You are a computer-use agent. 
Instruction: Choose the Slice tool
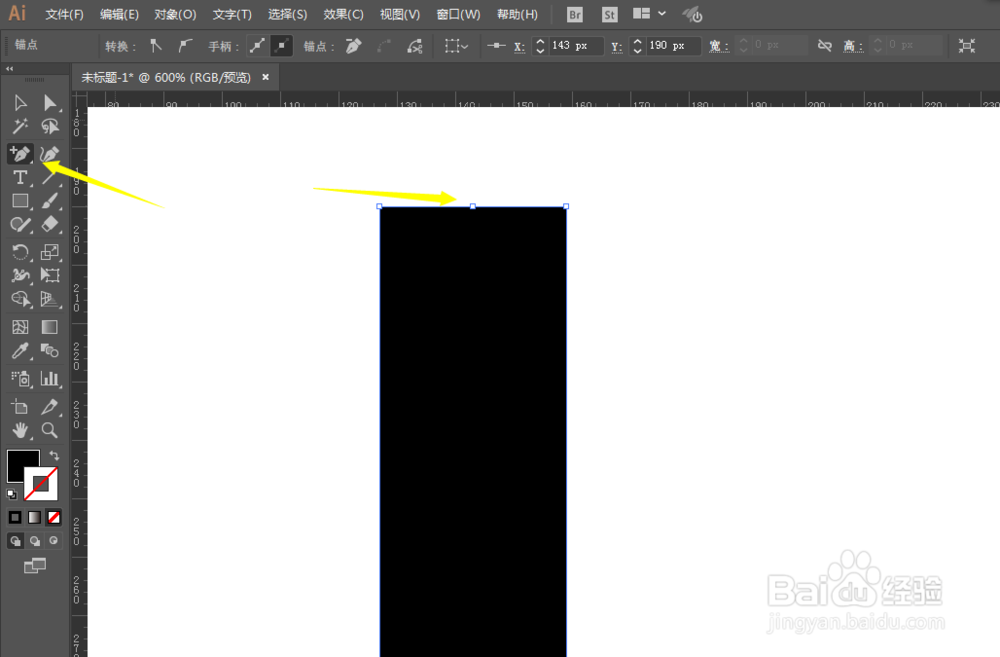pyautogui.click(x=50, y=406)
